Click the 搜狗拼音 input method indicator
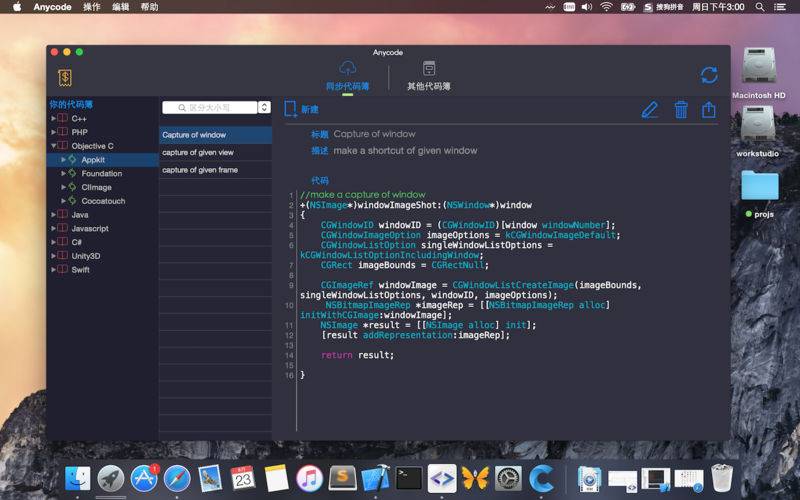Image resolution: width=800 pixels, height=500 pixels. tap(663, 7)
